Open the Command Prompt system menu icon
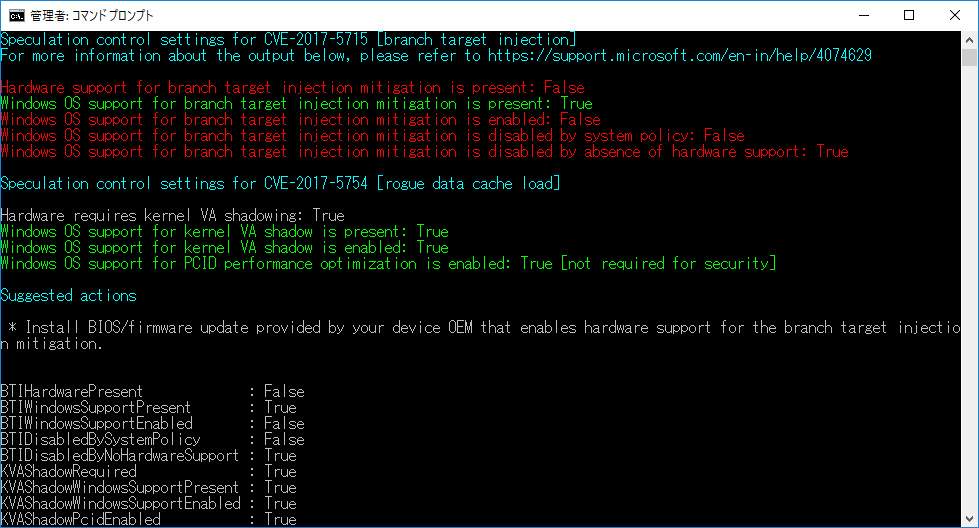 15,14
